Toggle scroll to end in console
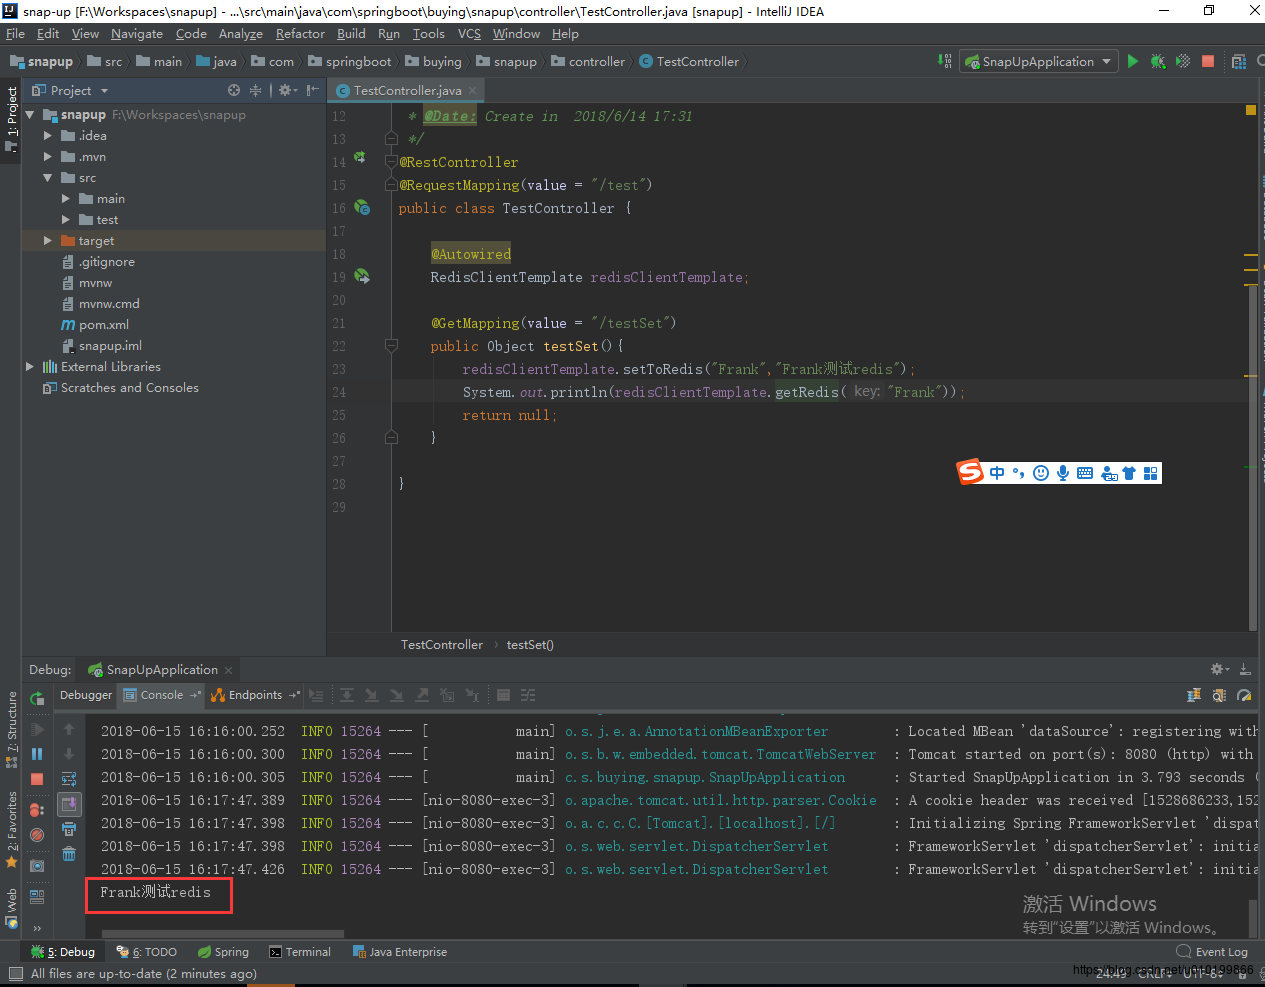Image resolution: width=1265 pixels, height=987 pixels. [69, 804]
